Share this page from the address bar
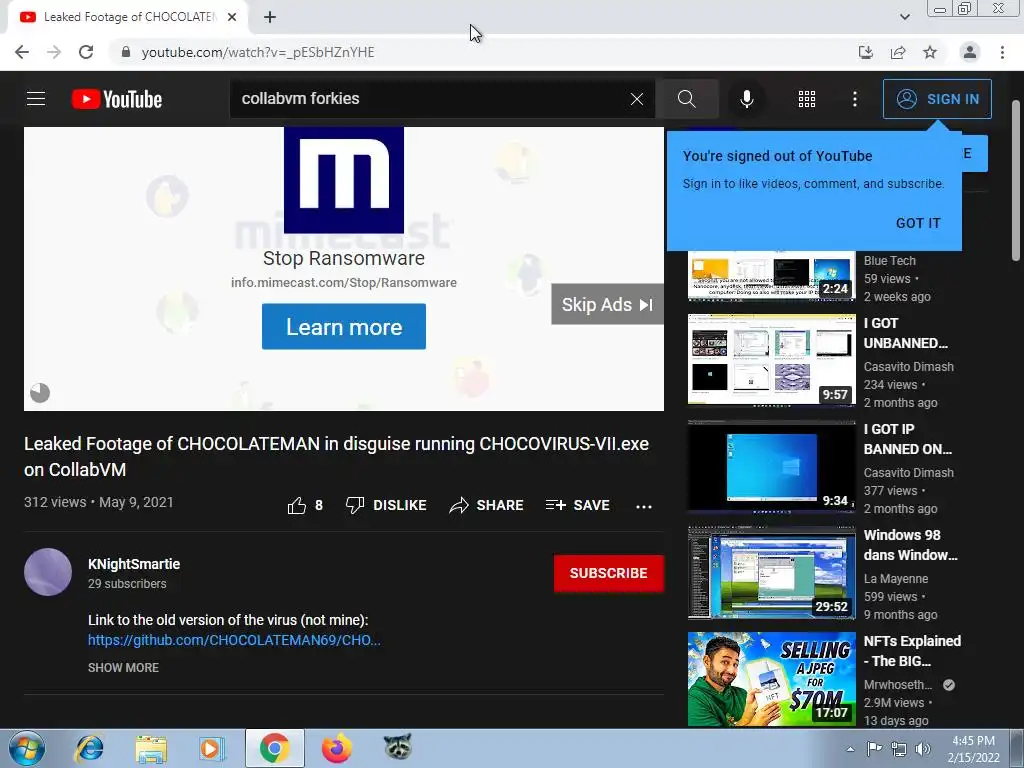 pos(898,52)
